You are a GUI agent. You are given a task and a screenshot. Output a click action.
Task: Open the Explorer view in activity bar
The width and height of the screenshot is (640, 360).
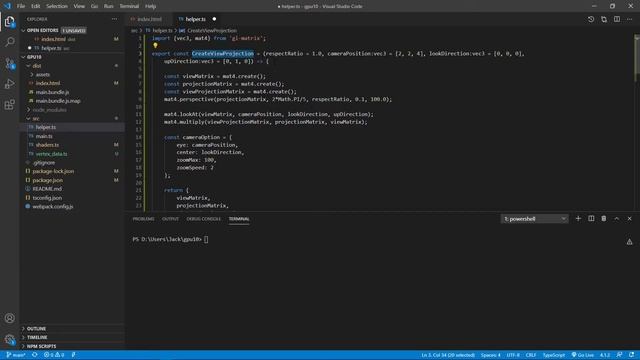click(x=9, y=22)
